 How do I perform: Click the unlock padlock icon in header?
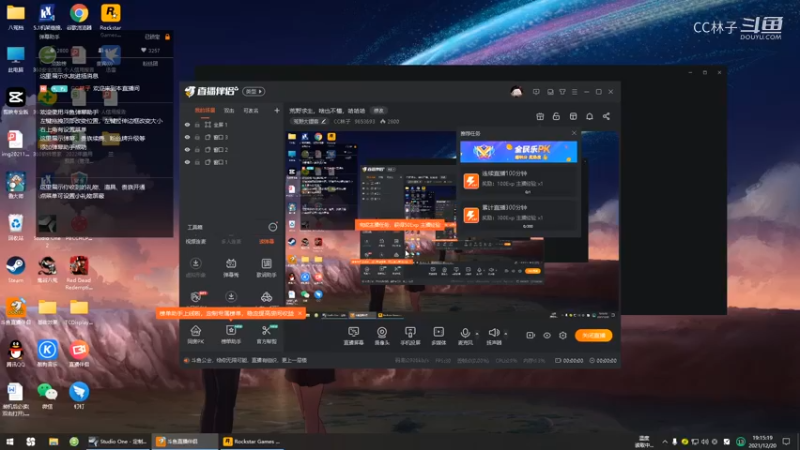pyautogui.click(x=556, y=116)
